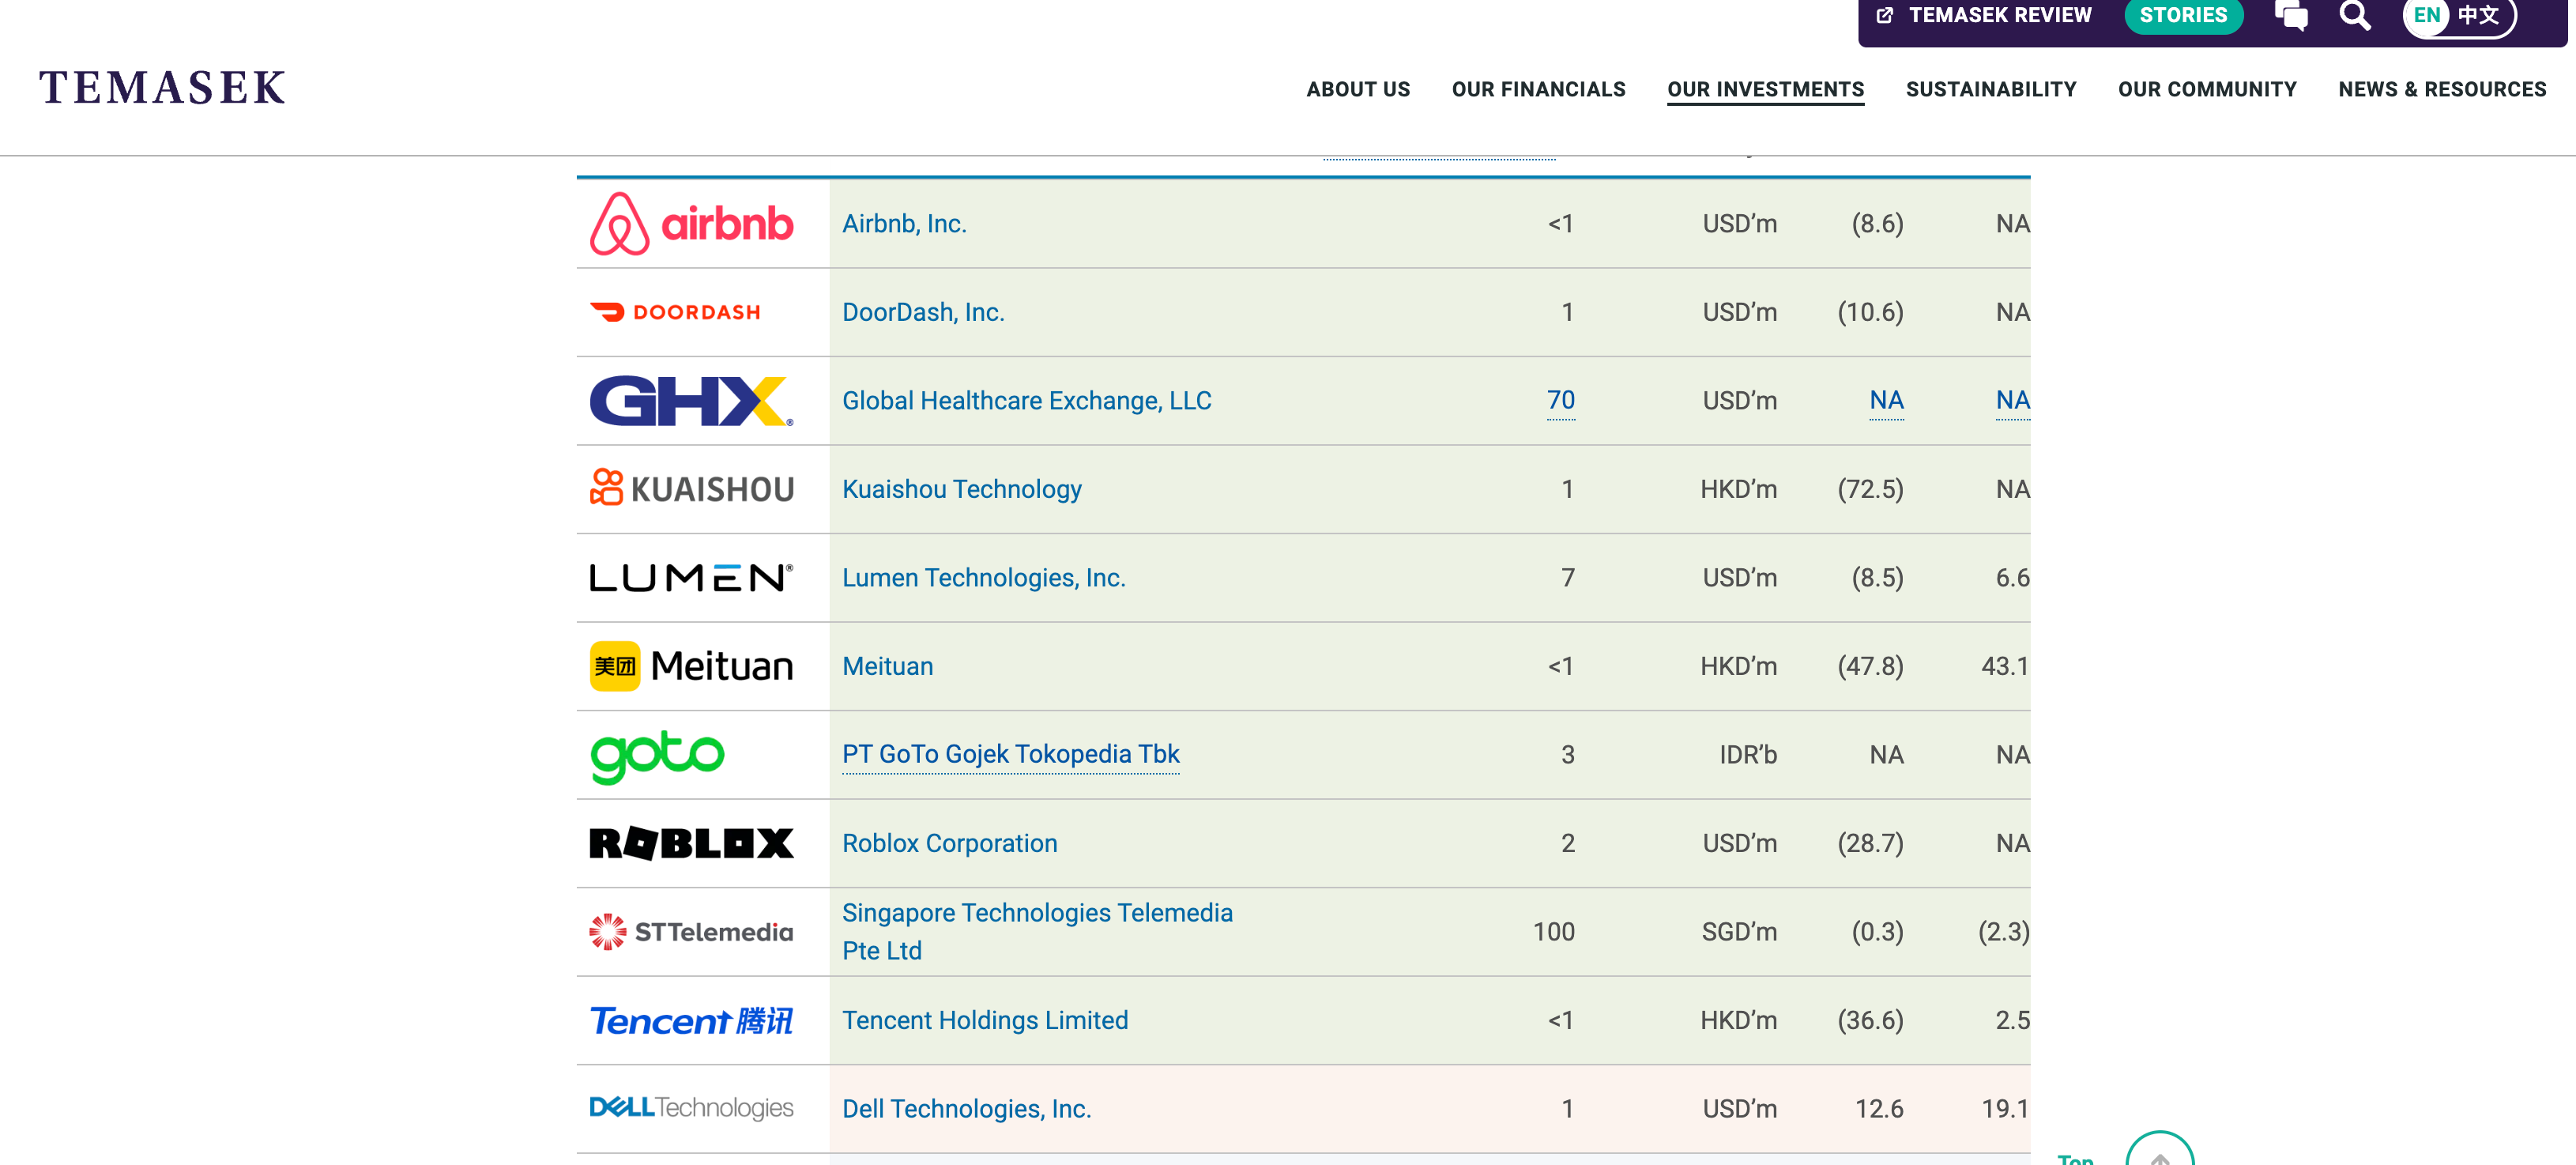
Task: Click the (10.6) value in DoorDash row
Action: point(1870,312)
